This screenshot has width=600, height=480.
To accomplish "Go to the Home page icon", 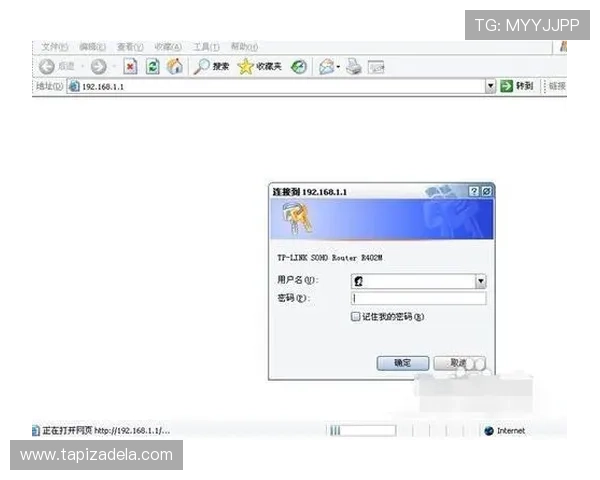I will coord(175,66).
